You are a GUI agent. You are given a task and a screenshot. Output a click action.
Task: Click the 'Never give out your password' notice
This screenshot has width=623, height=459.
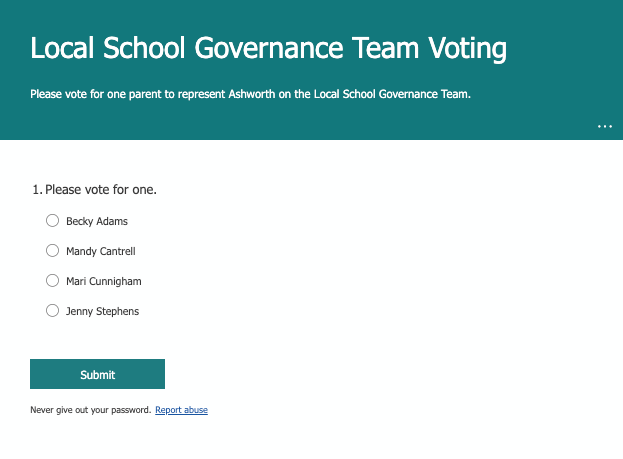coord(90,410)
